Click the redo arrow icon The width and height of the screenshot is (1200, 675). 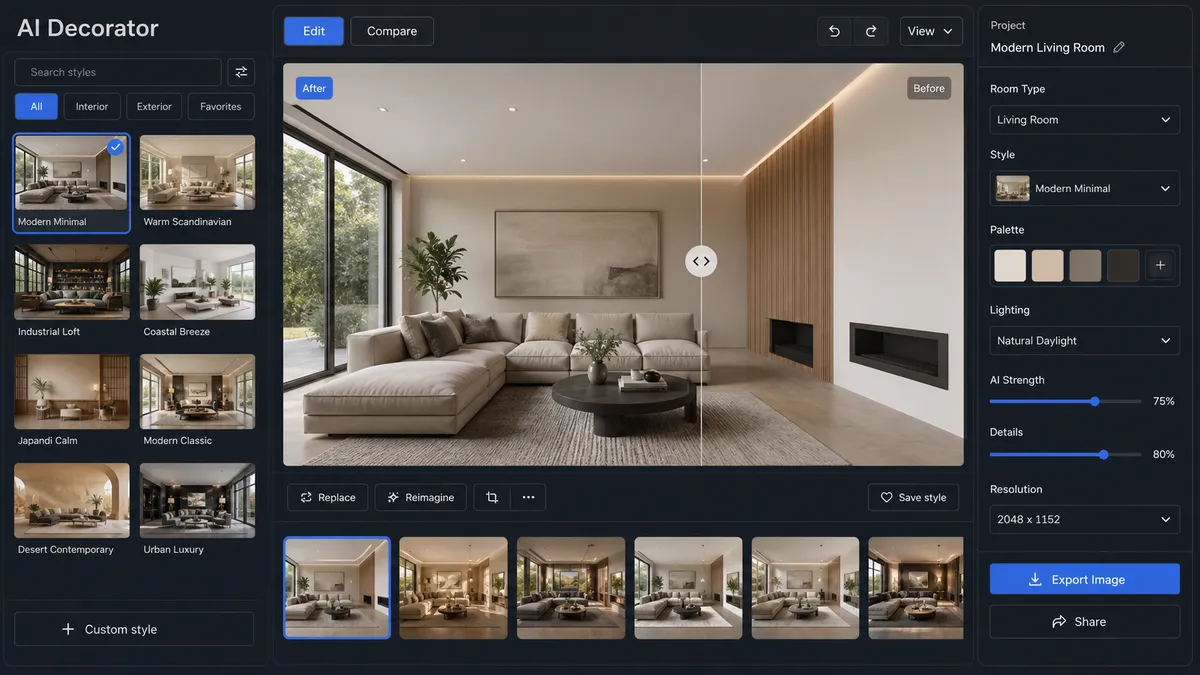click(x=871, y=31)
